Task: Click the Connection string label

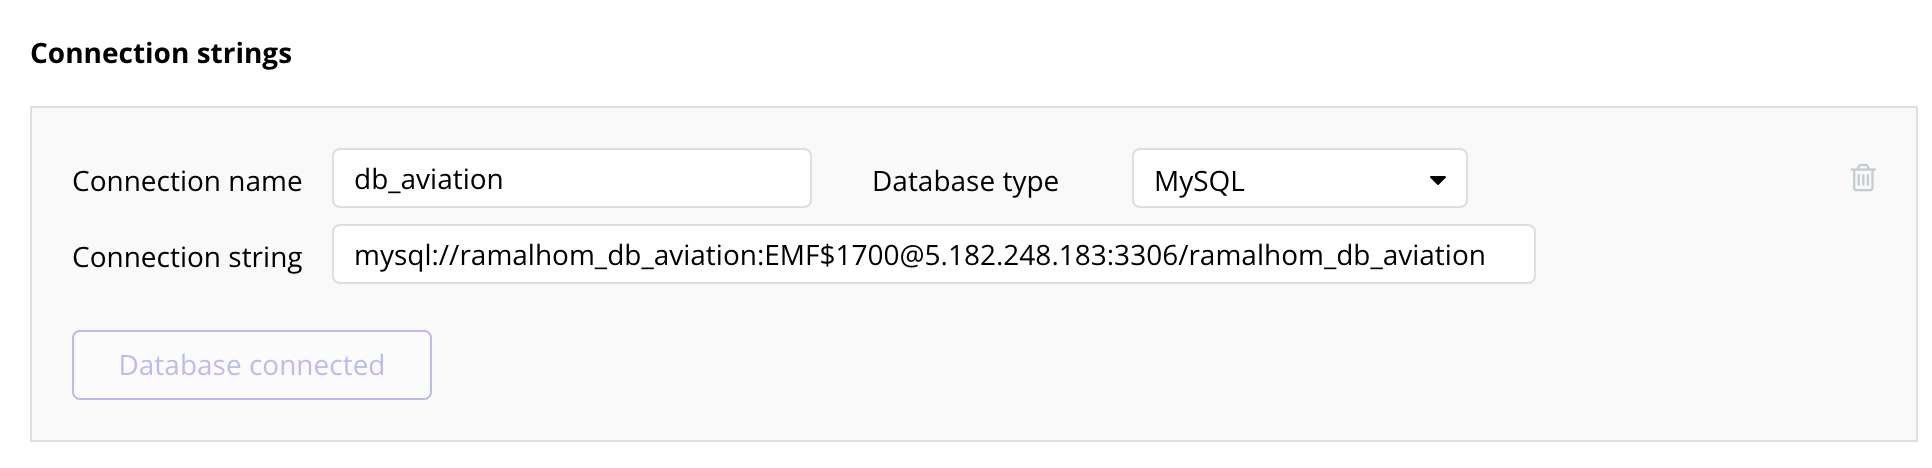Action: (x=187, y=257)
